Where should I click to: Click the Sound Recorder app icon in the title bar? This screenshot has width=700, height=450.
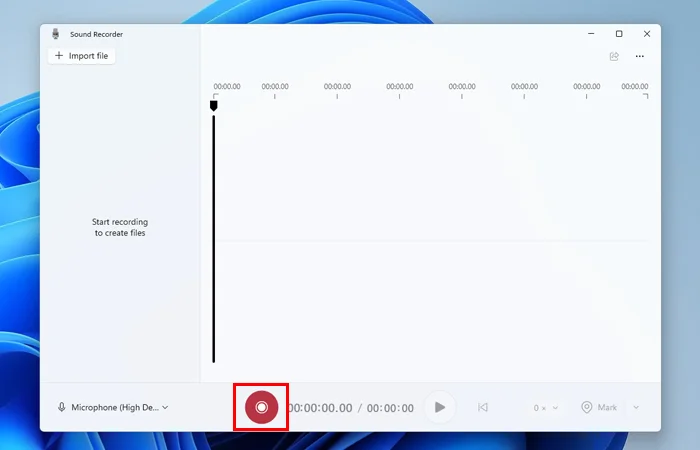(x=55, y=34)
